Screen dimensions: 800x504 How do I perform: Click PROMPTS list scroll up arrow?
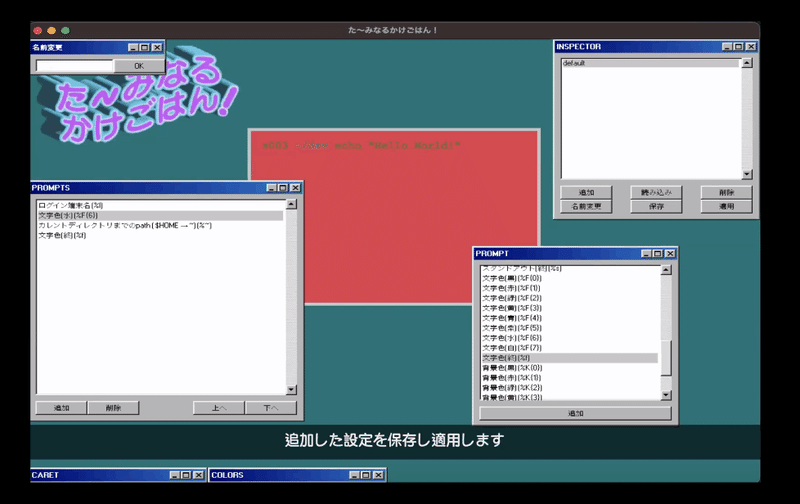[x=291, y=205]
